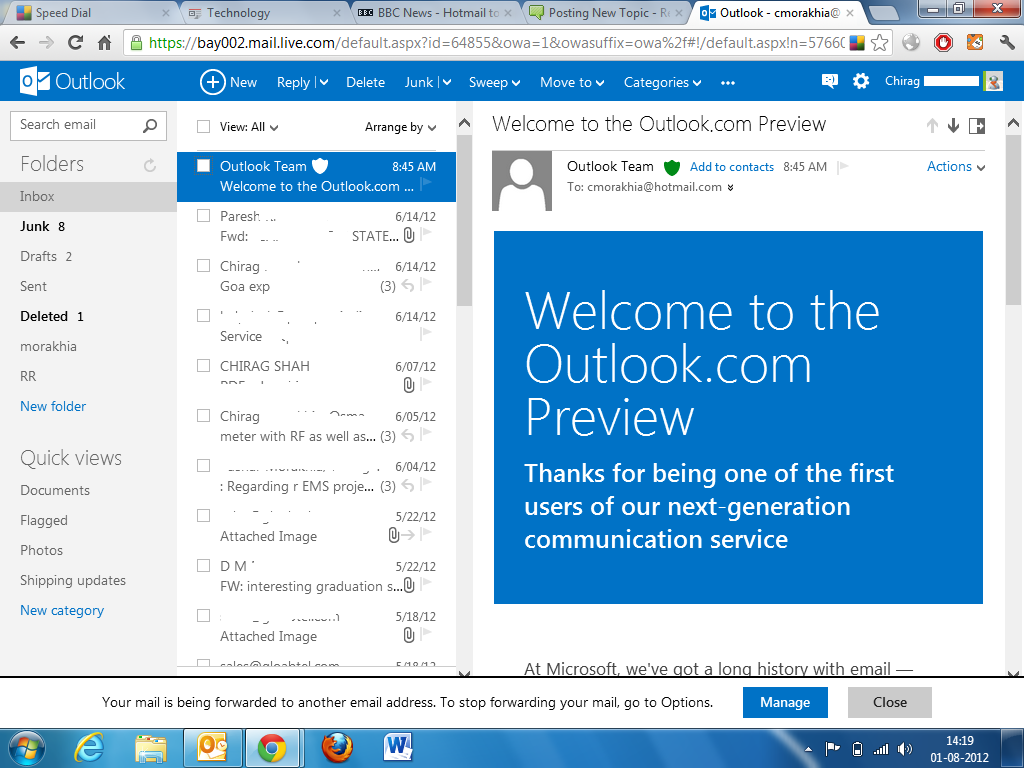Open the Categories dropdown
Viewport: 1024px width, 768px height.
[662, 83]
